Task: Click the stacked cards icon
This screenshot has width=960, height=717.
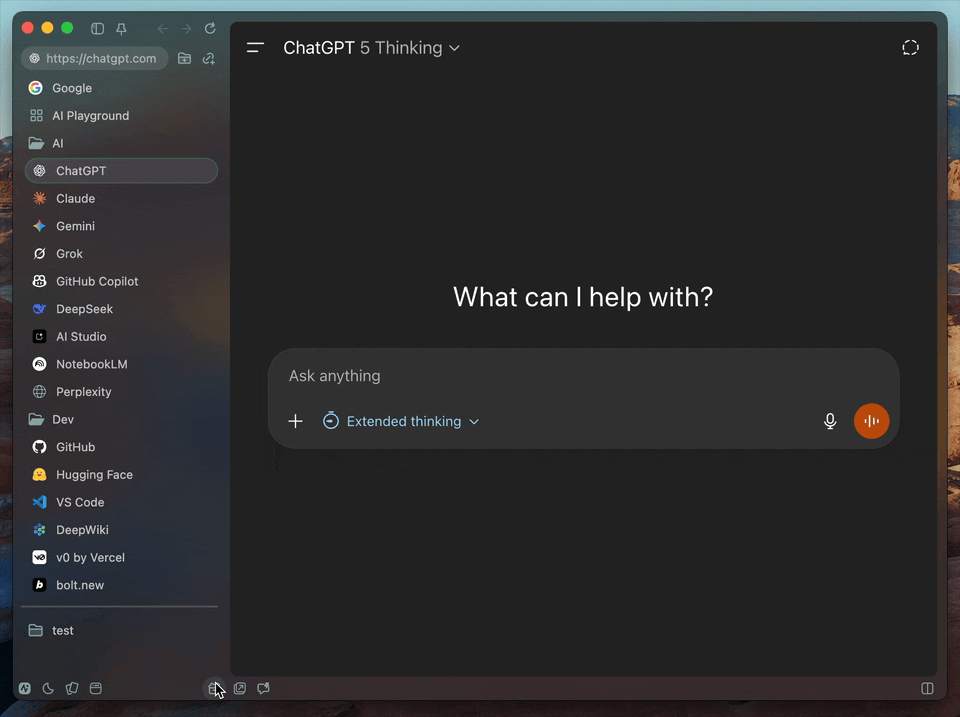Action: tap(72, 688)
